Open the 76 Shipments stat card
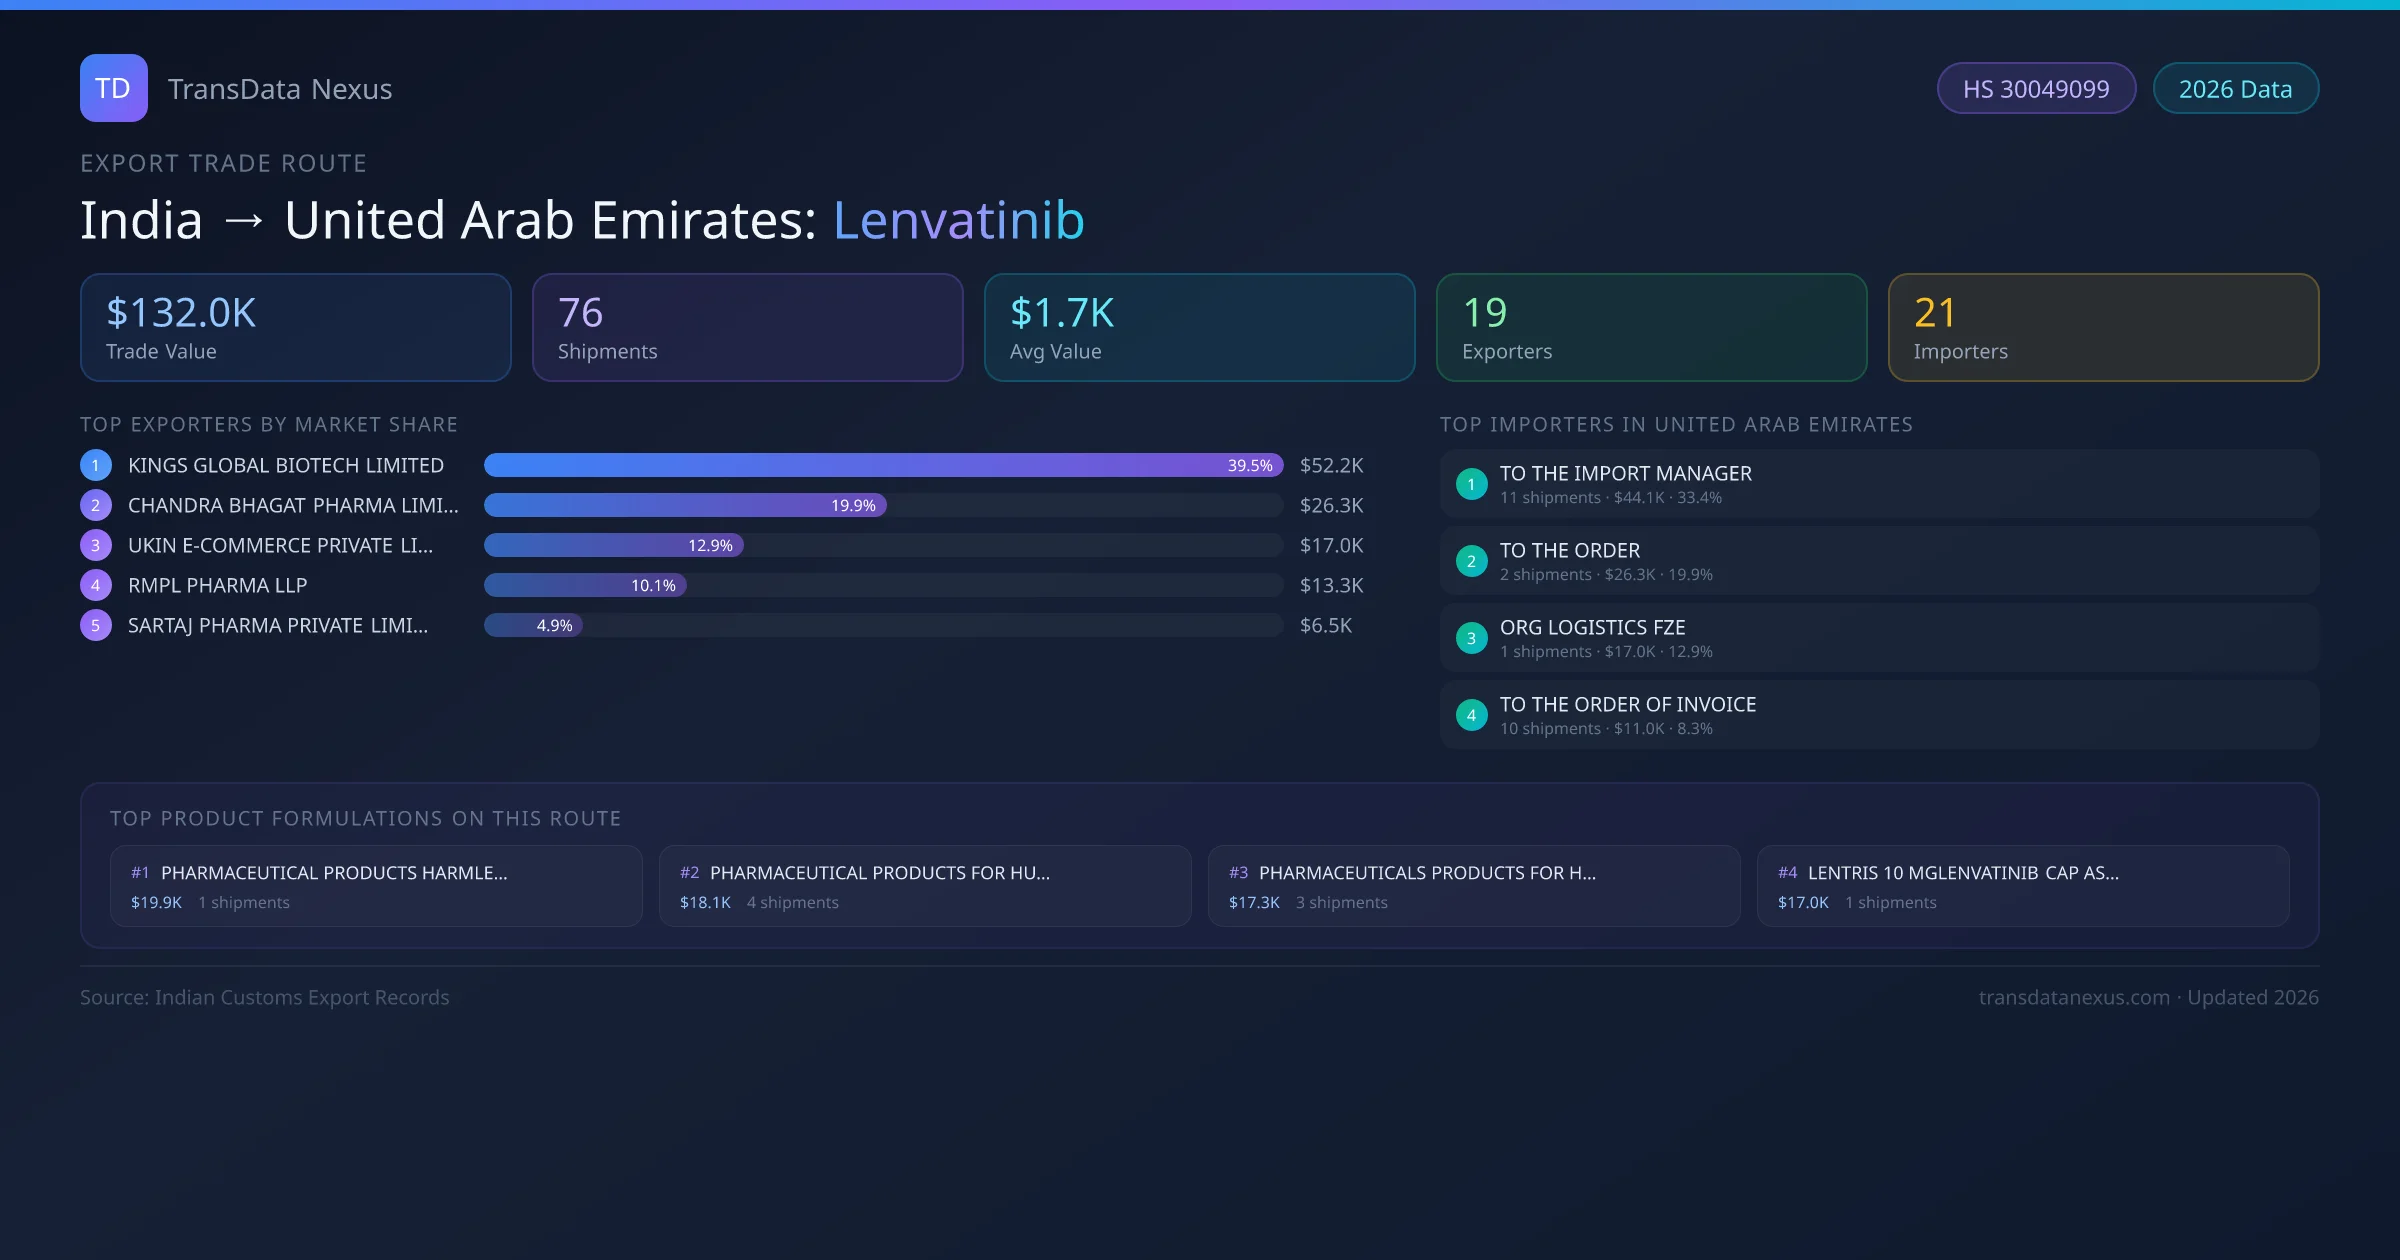The height and width of the screenshot is (1260, 2400). pyautogui.click(x=747, y=328)
